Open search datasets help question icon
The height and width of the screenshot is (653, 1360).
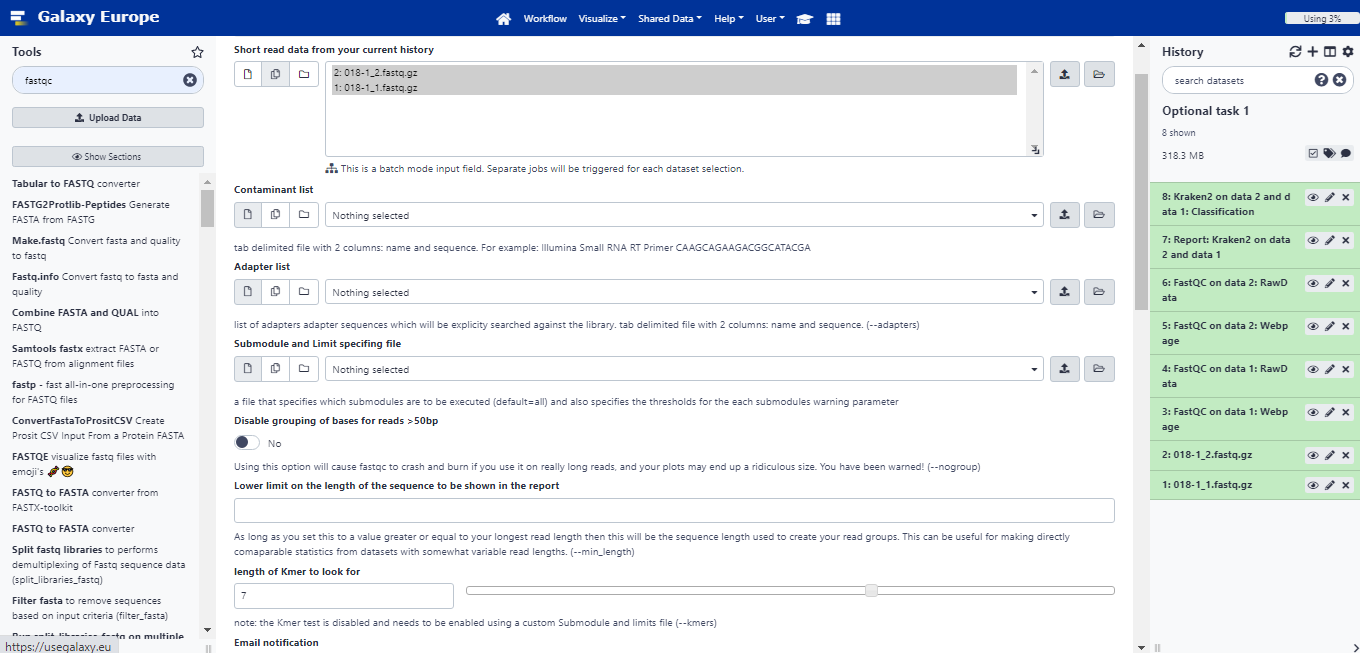click(x=1321, y=80)
